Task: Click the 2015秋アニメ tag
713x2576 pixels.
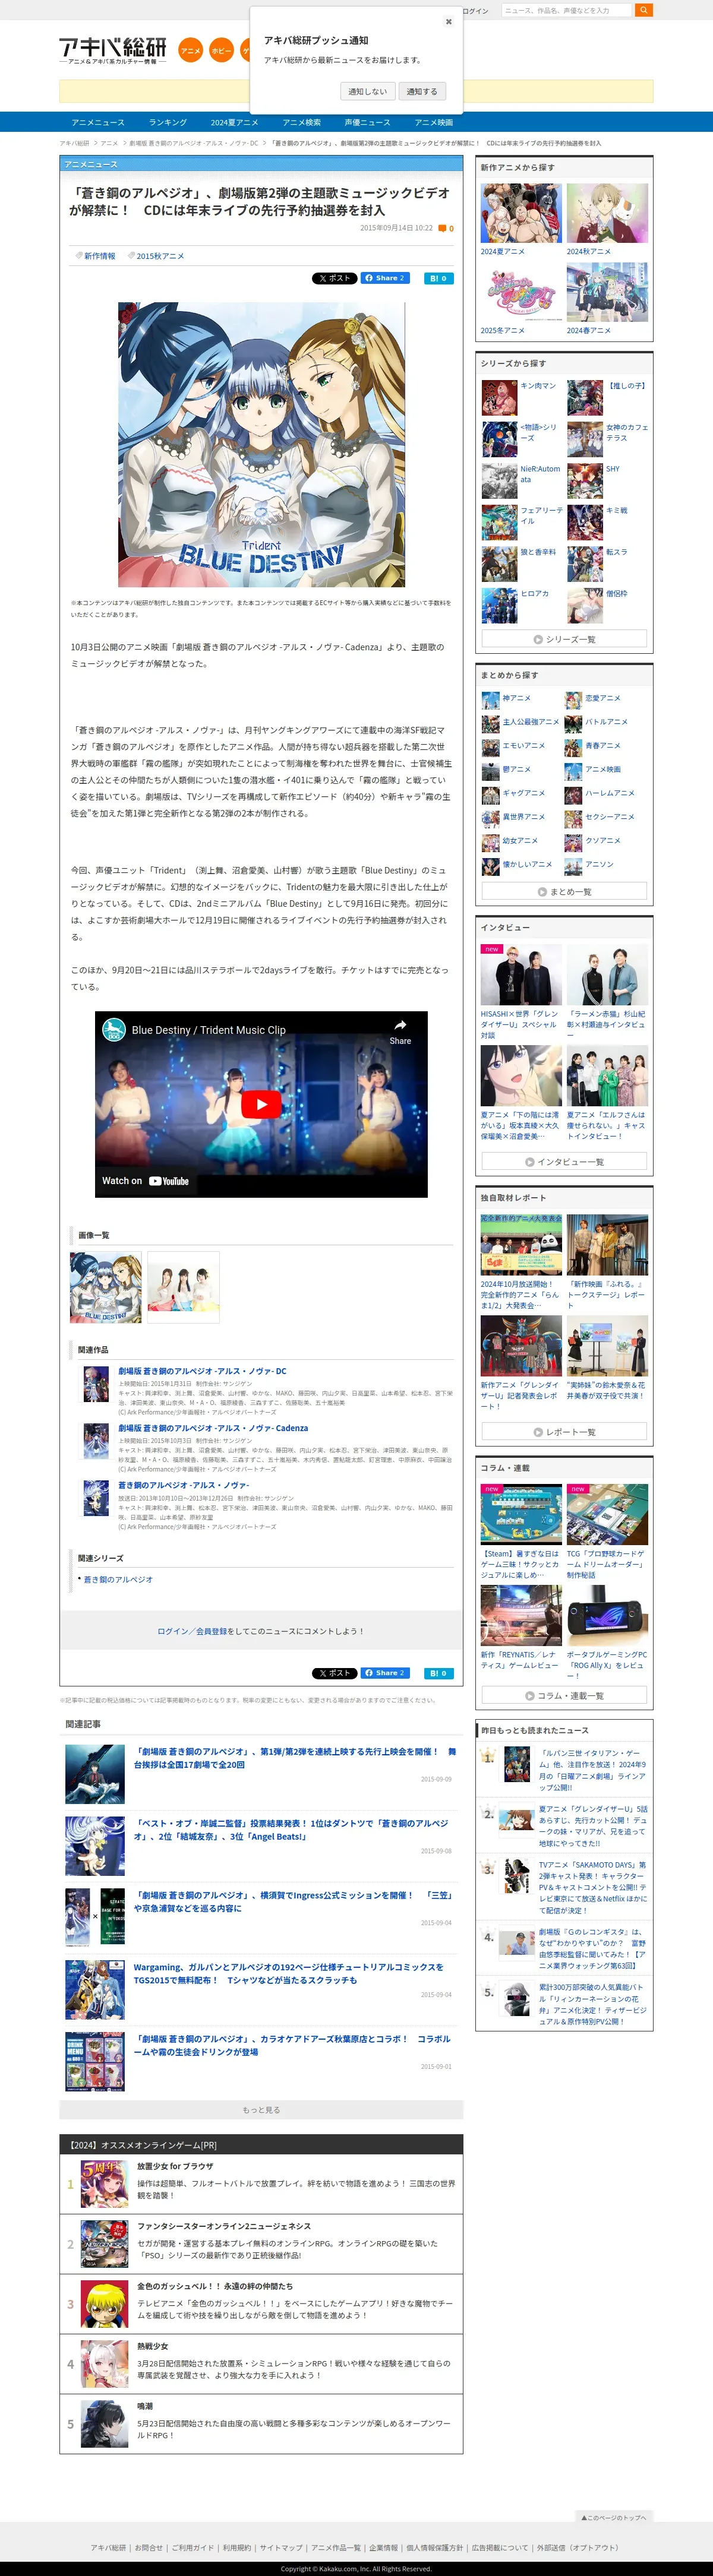Action: (x=160, y=256)
